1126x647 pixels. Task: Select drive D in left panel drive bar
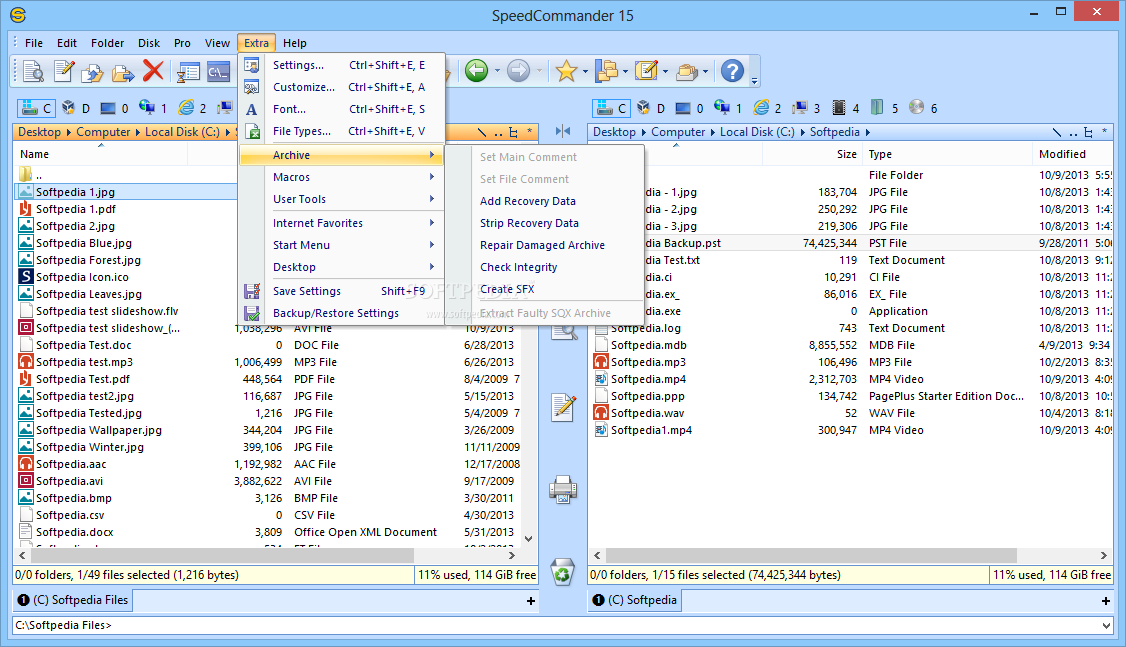click(75, 108)
